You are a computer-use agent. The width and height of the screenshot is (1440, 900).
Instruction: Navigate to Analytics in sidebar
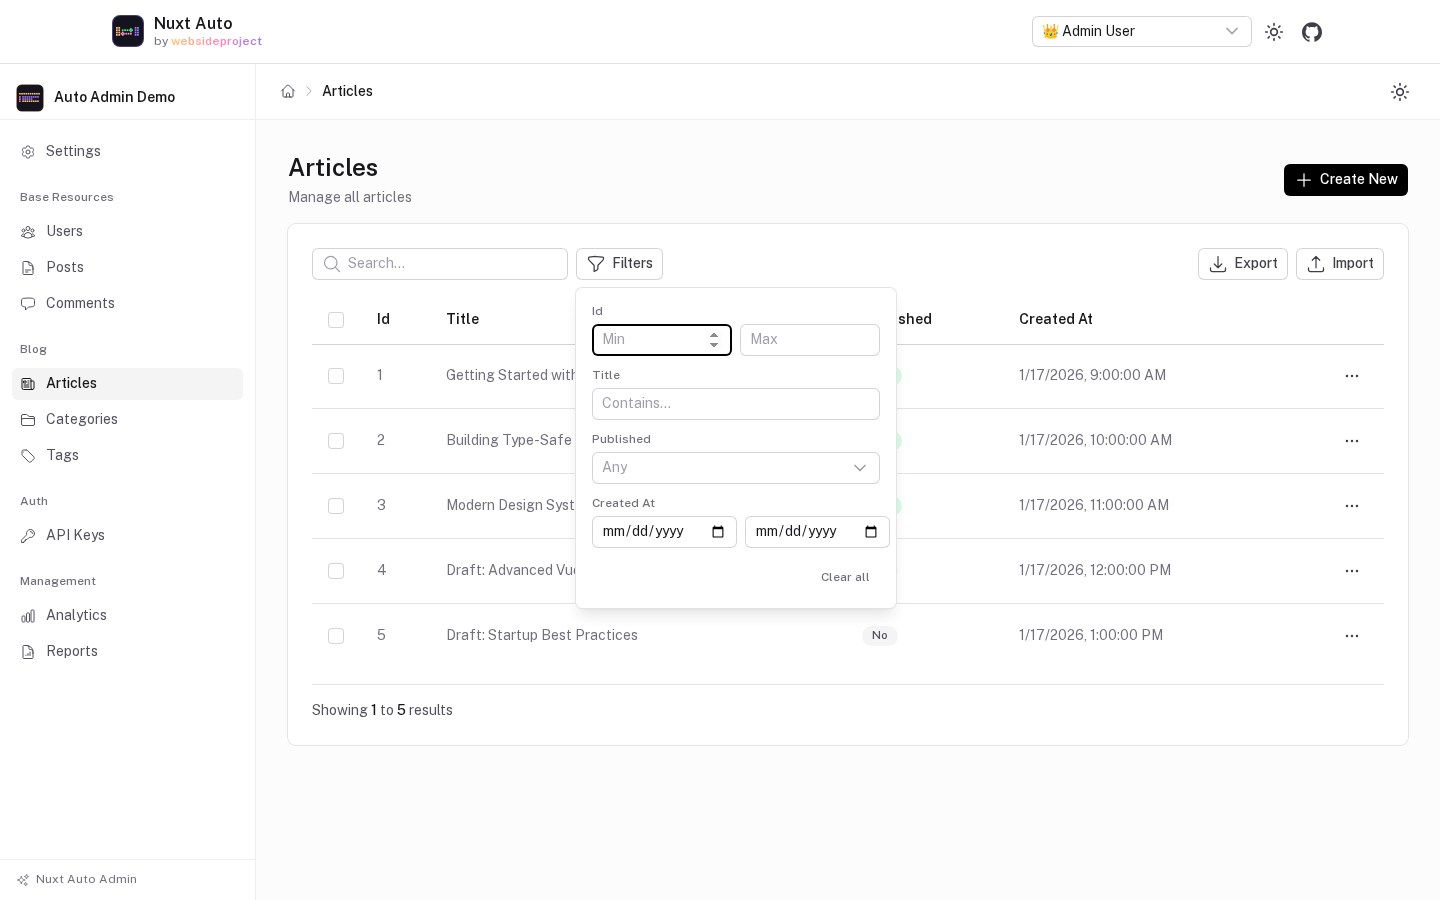tap(127, 616)
